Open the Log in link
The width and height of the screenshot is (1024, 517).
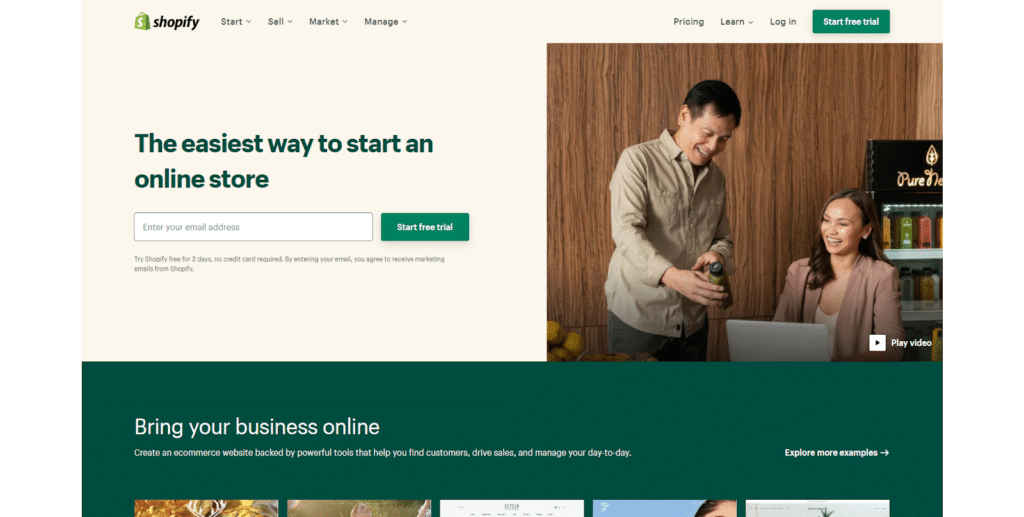(x=782, y=22)
